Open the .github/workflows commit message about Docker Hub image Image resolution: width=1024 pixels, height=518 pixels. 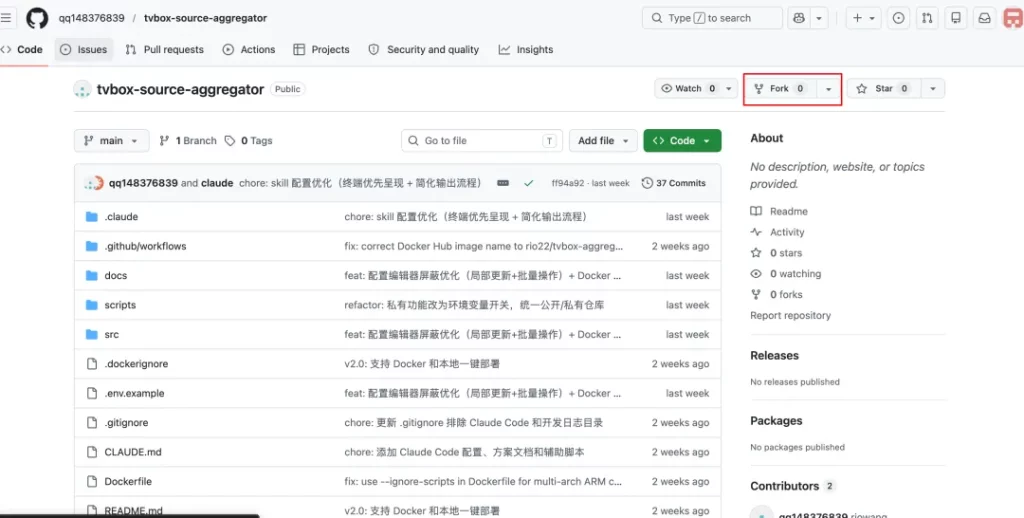pos(484,246)
